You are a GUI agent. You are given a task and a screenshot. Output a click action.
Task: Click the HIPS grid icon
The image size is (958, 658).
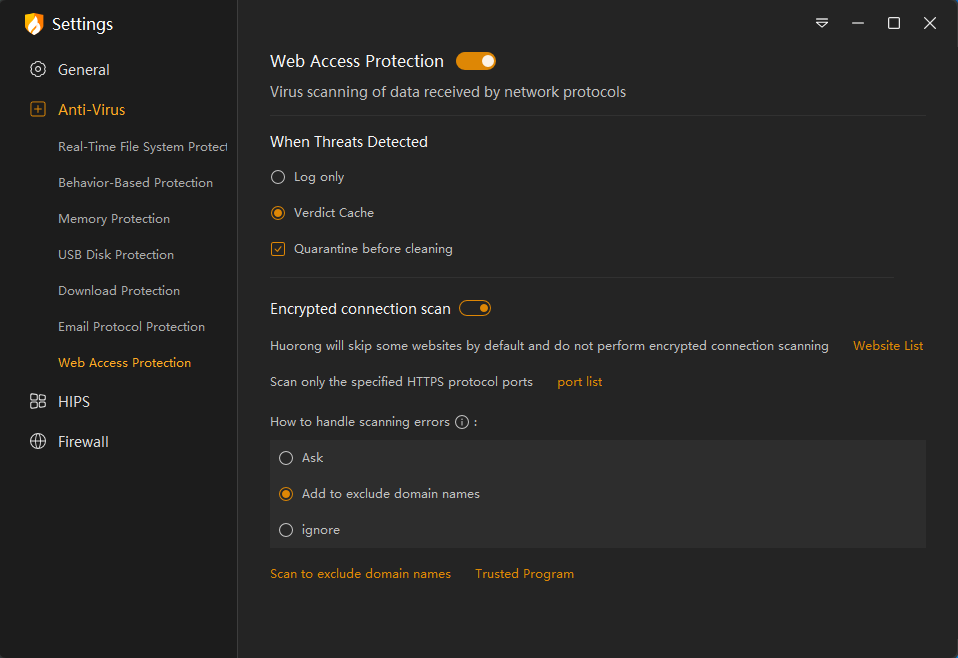tap(38, 402)
